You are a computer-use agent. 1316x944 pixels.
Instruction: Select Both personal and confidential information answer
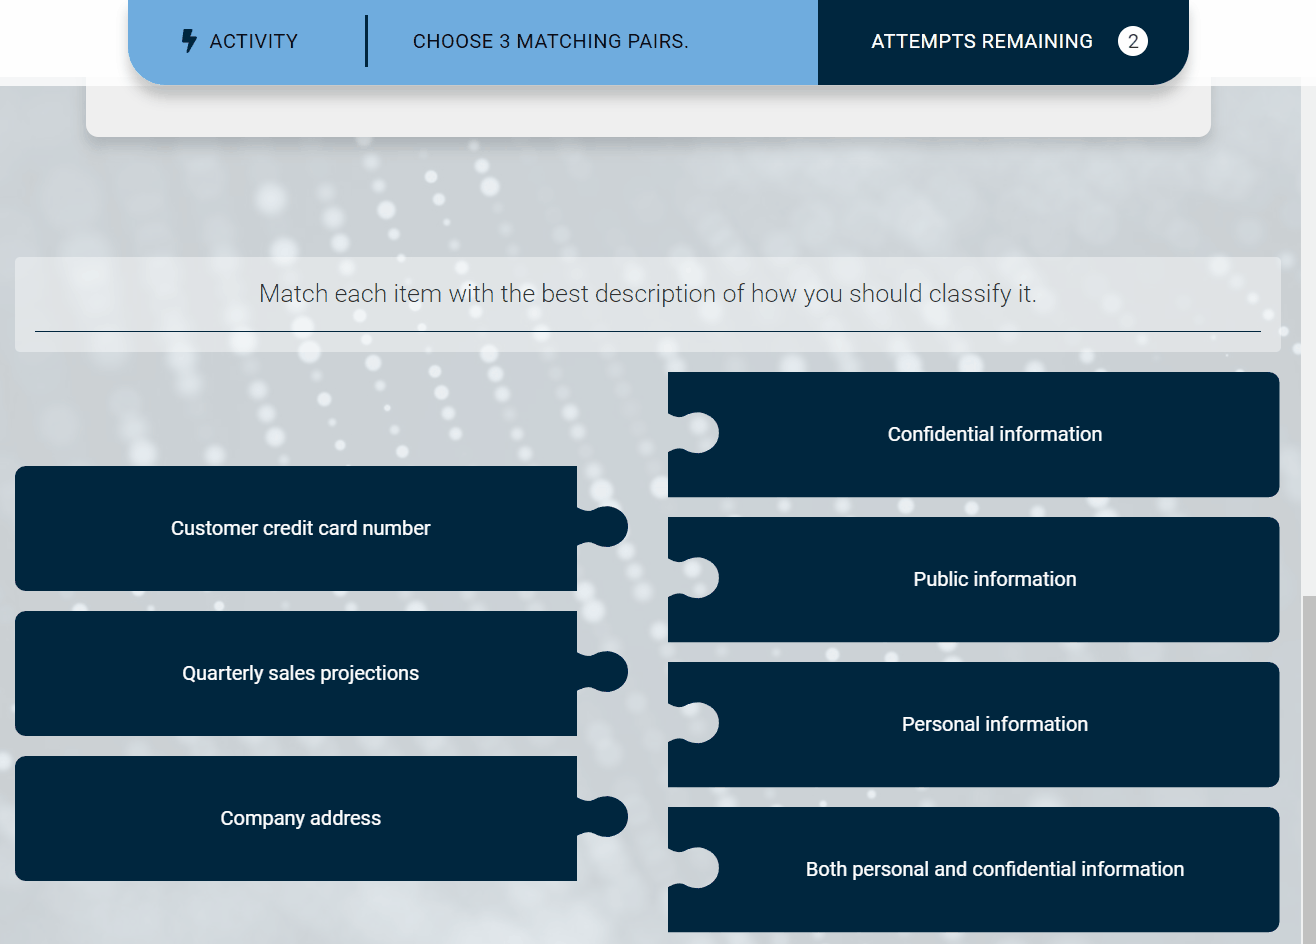(994, 869)
